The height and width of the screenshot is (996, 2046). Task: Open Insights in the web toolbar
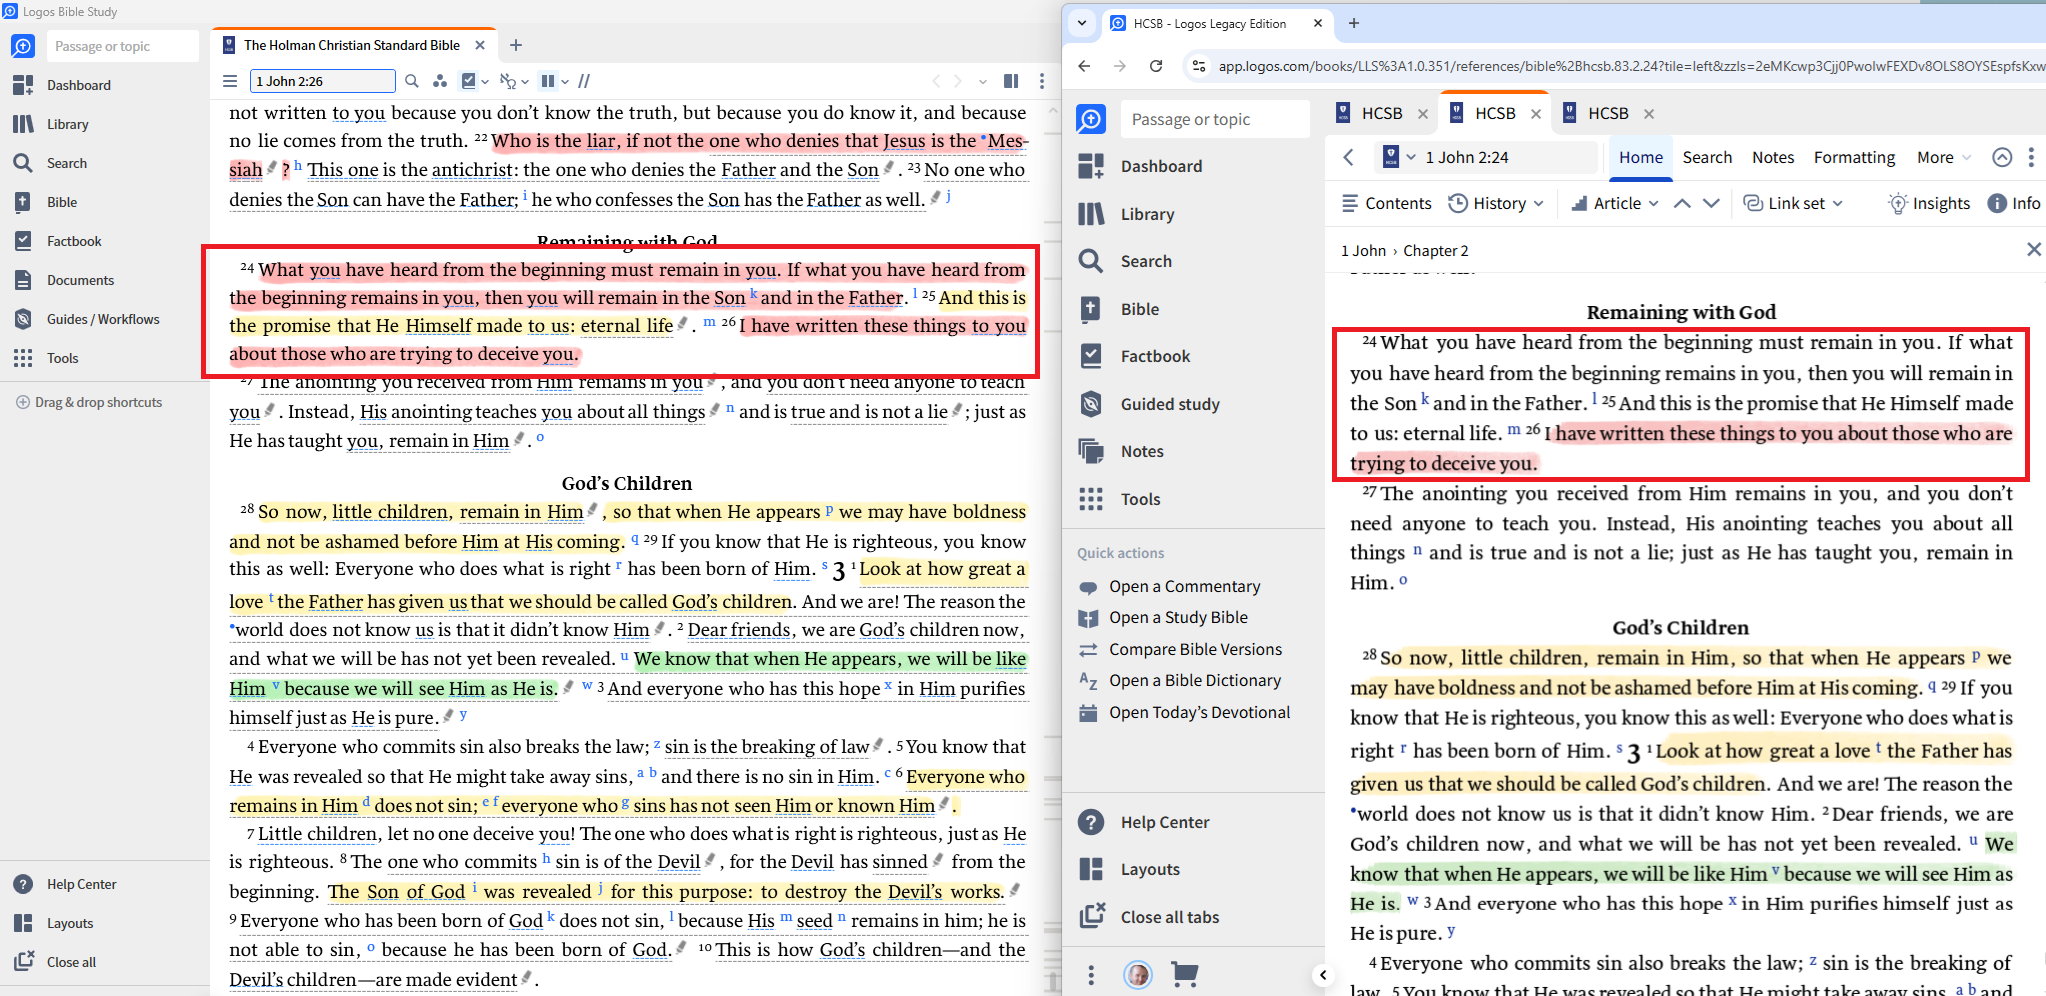pos(1929,203)
